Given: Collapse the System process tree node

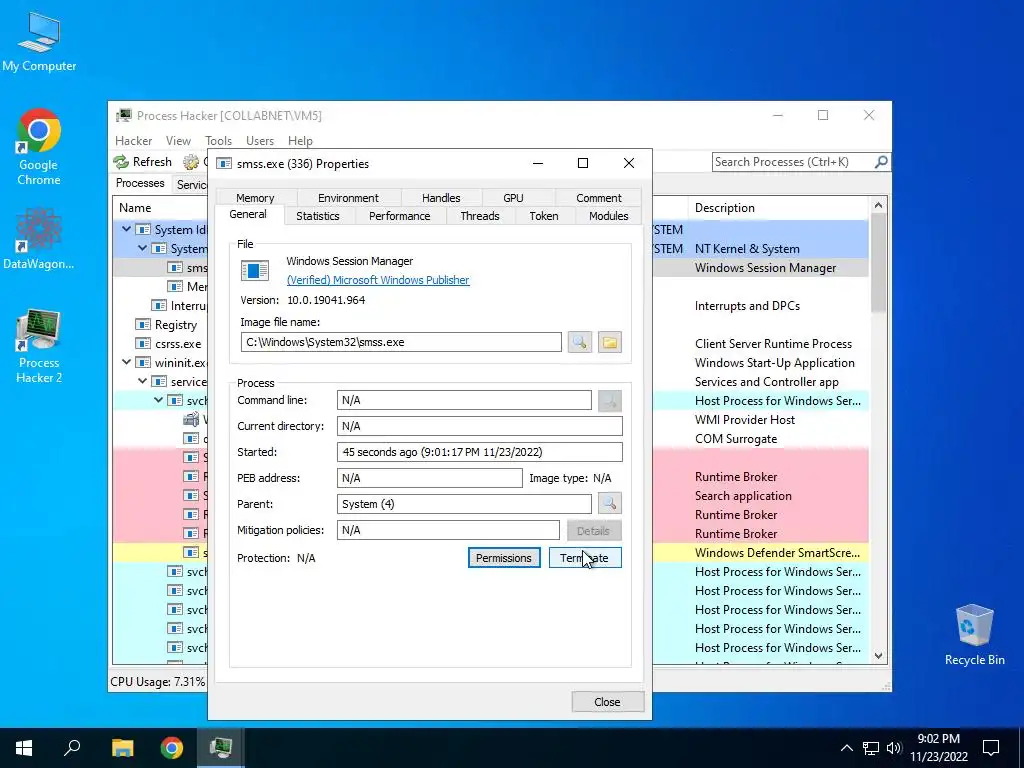Looking at the screenshot, I should click(142, 248).
